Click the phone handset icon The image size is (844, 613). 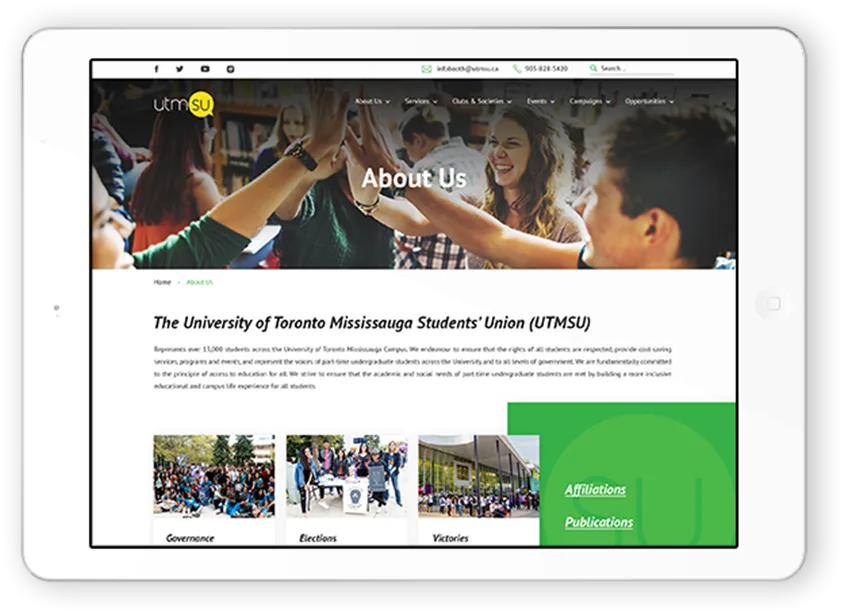pos(517,69)
